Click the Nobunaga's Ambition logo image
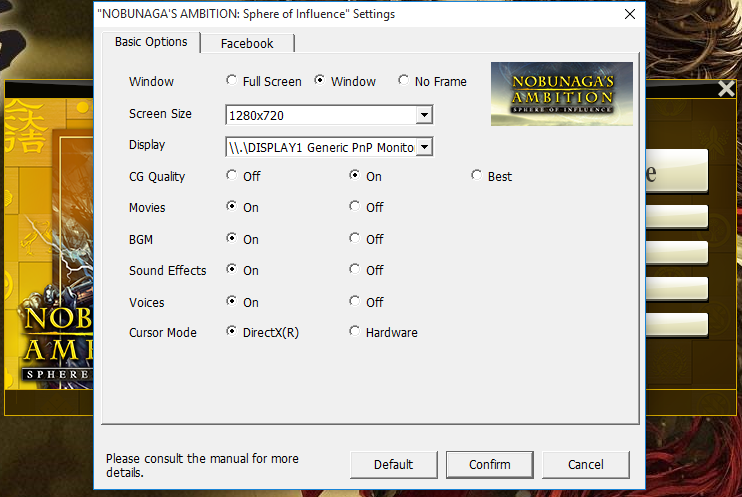 562,94
